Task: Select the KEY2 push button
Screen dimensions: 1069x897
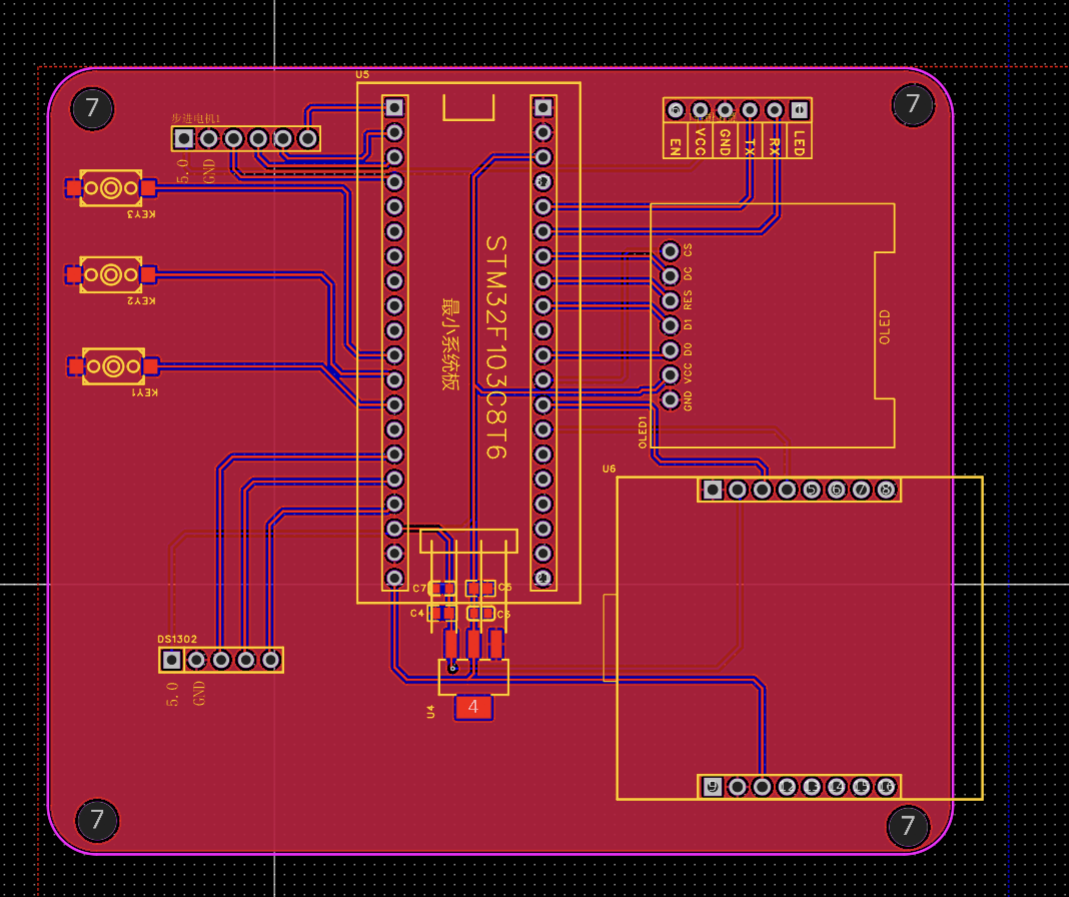Action: click(x=111, y=275)
